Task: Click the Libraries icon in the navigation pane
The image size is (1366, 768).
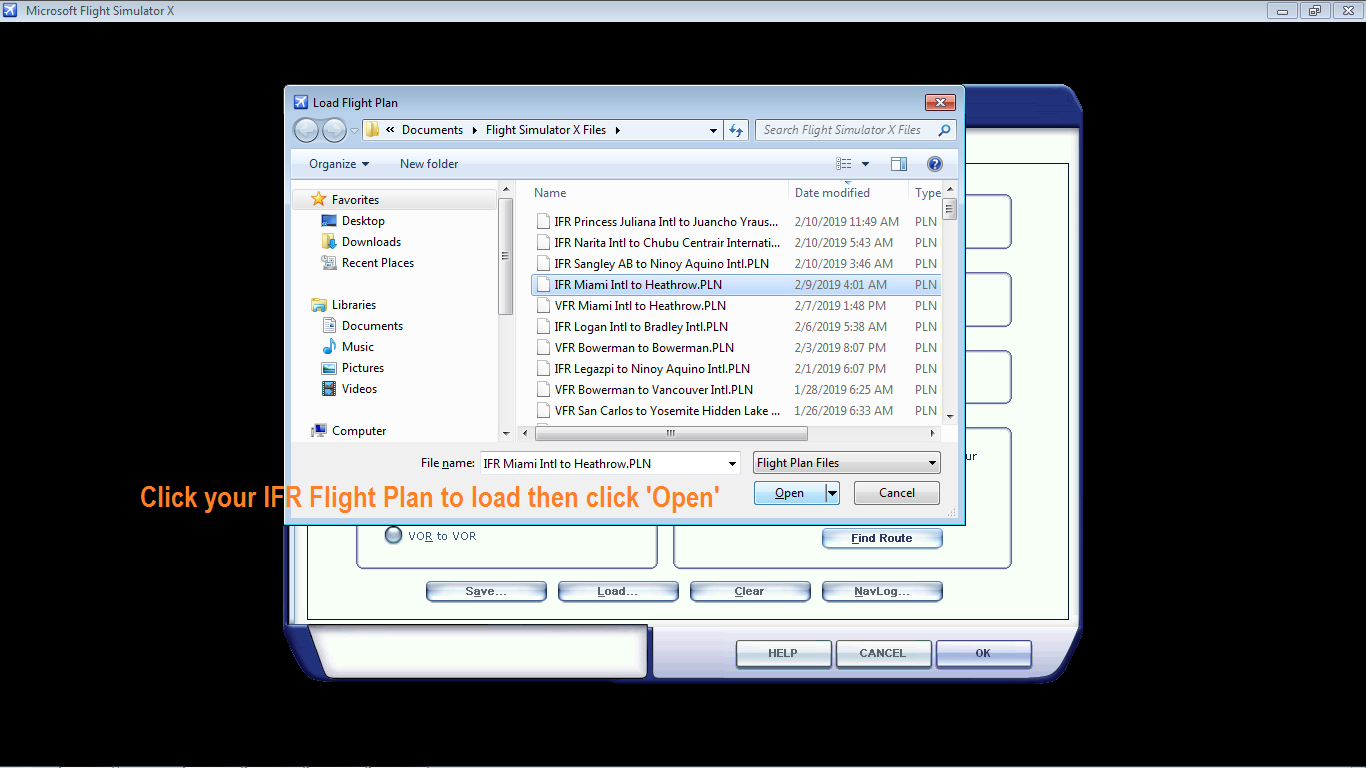Action: pyautogui.click(x=319, y=305)
